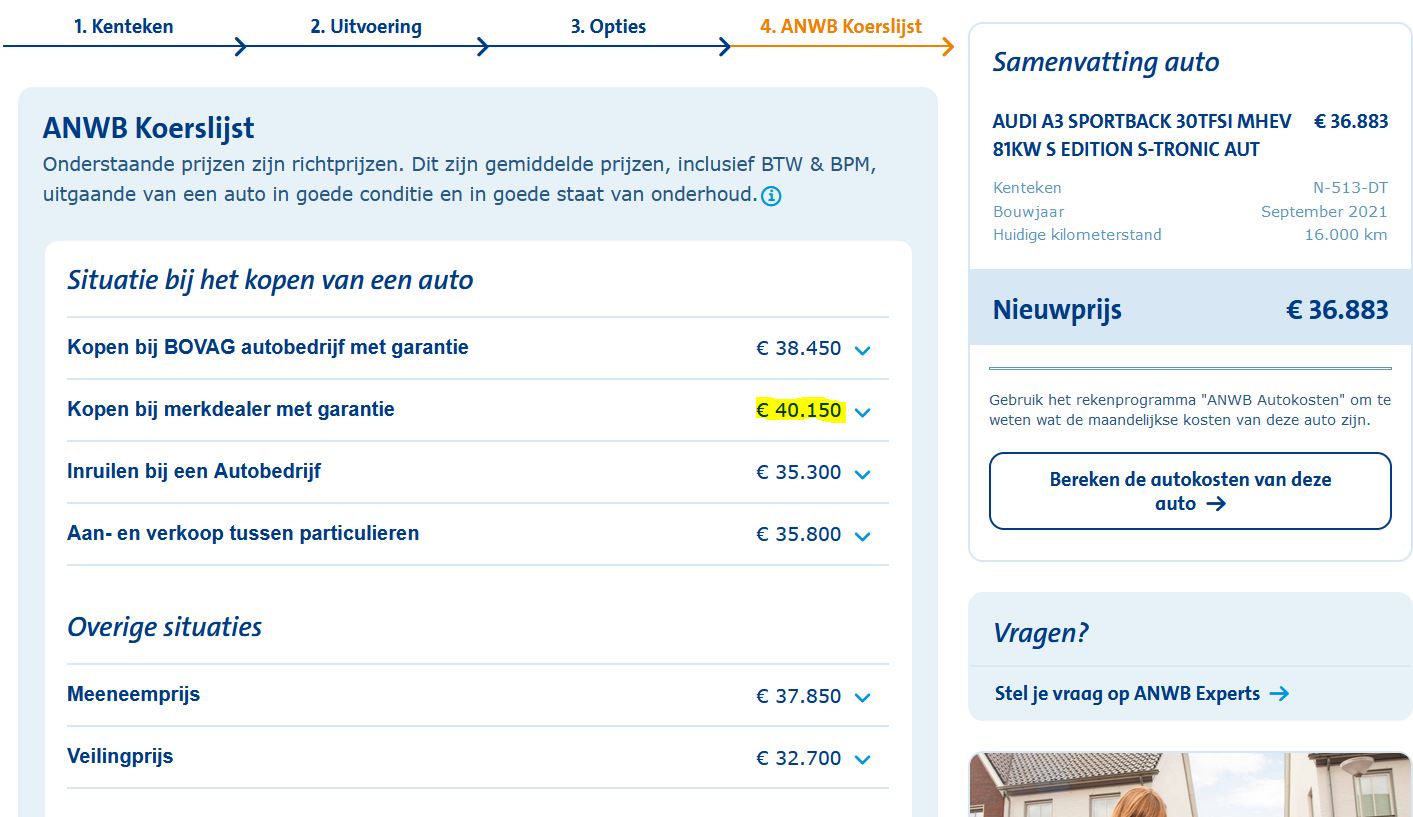This screenshot has height=817, width=1413.
Task: Expand the merkdealer met garantie chevron
Action: [863, 412]
